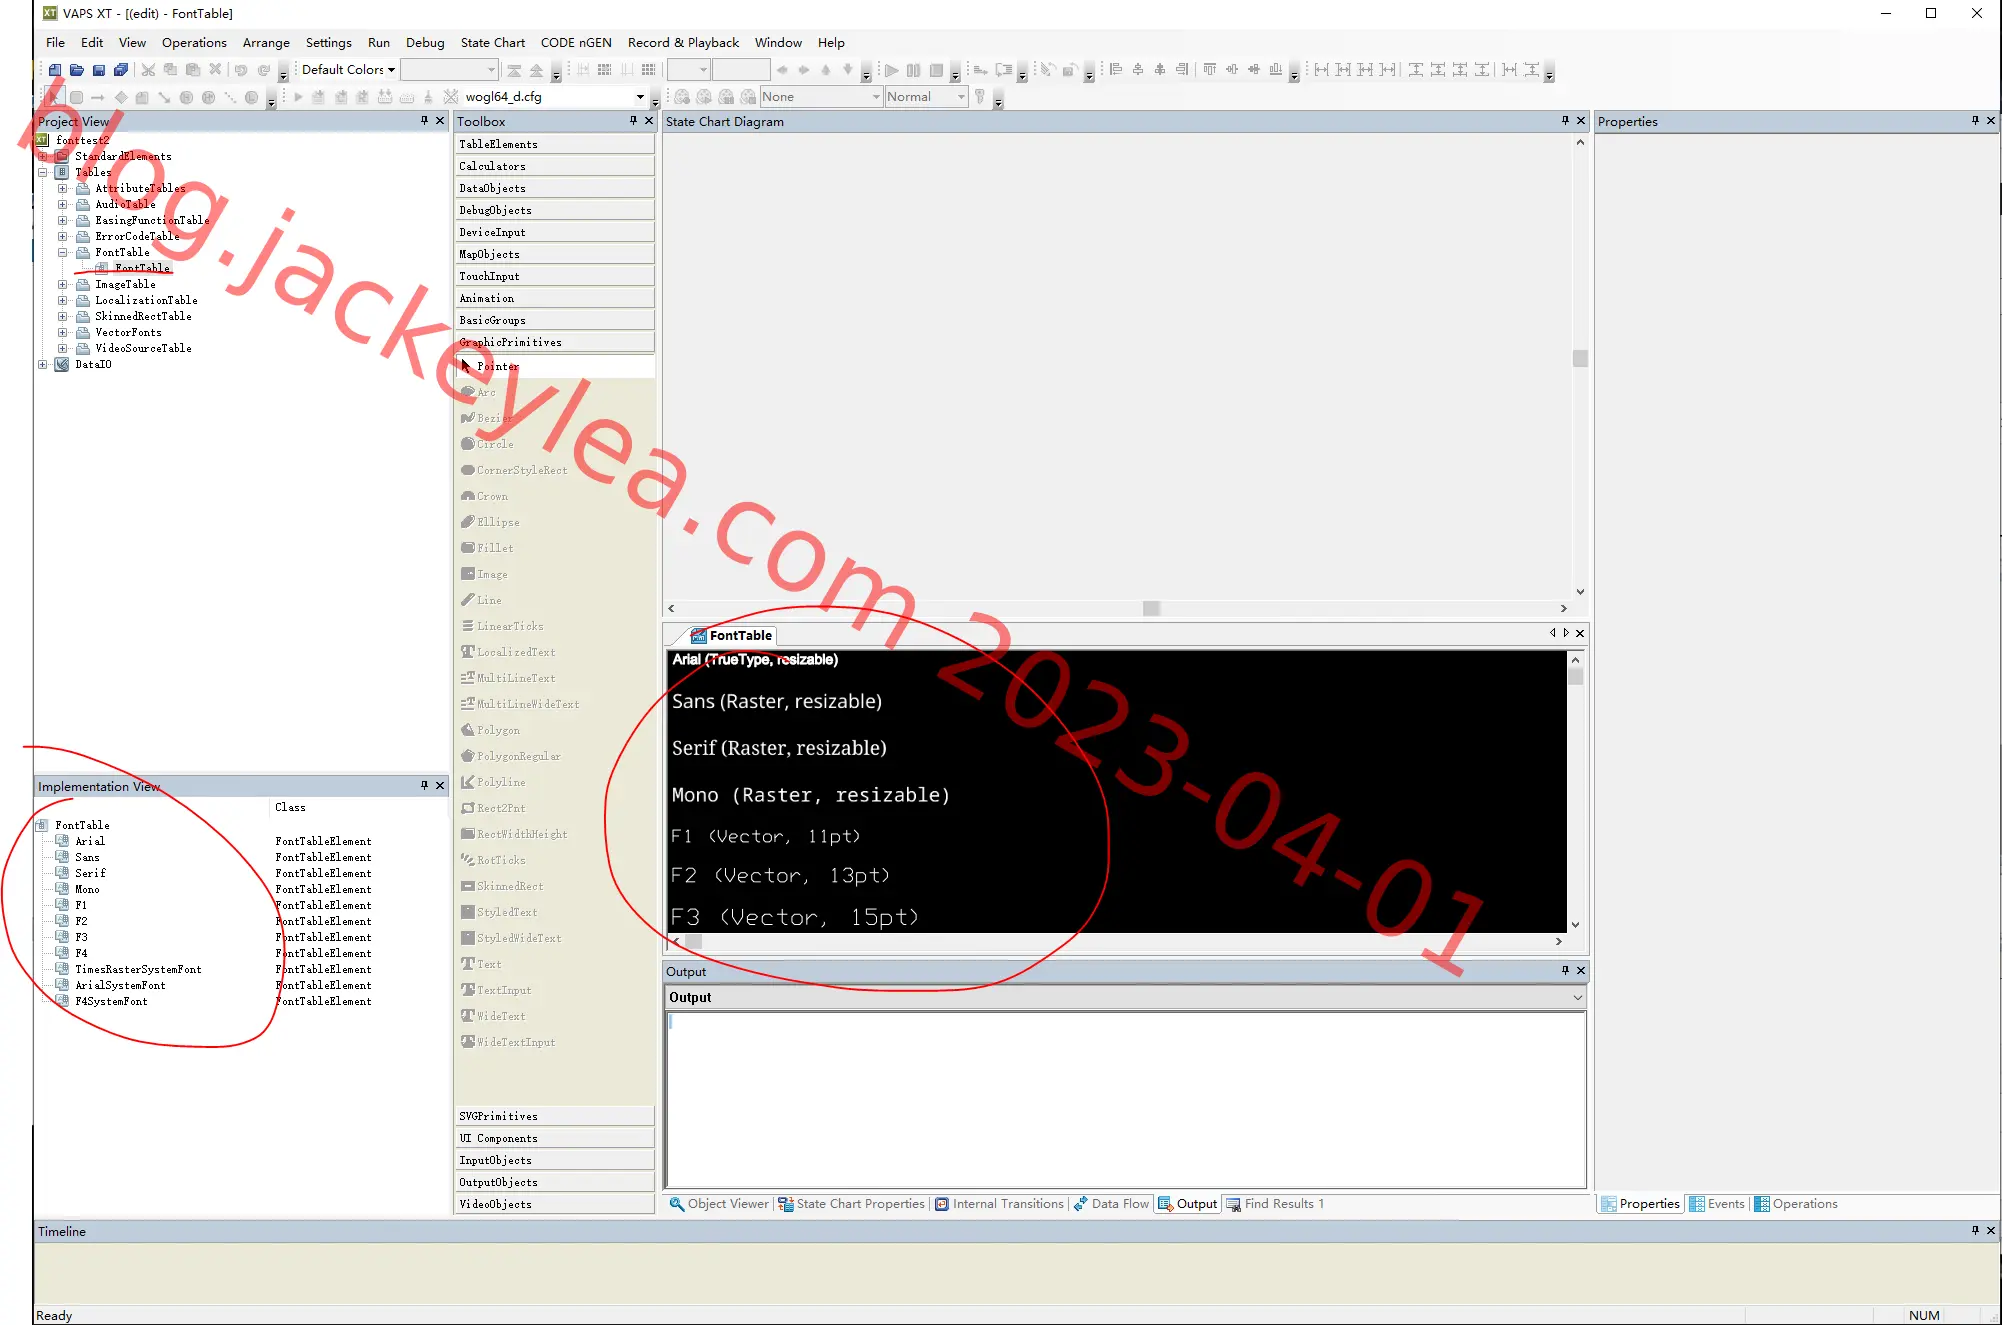Expand the DataIO tree node
This screenshot has height=1325, width=2002.
click(x=43, y=364)
